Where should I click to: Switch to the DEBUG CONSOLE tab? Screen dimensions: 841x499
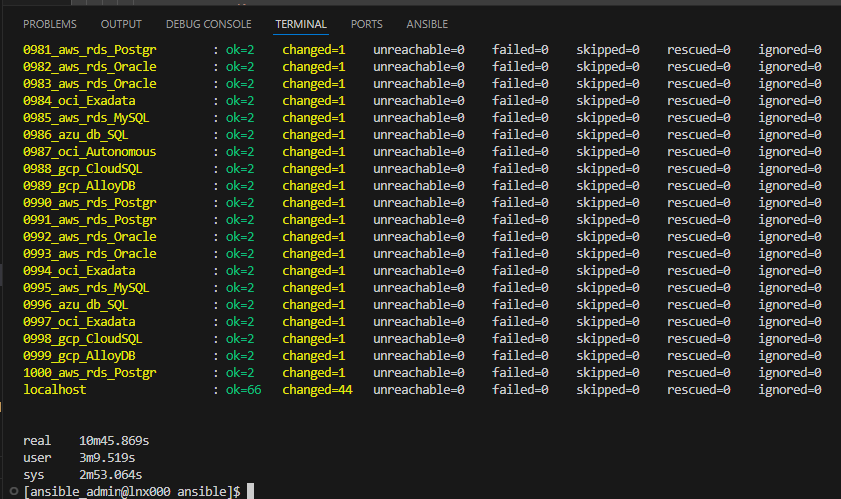[209, 24]
